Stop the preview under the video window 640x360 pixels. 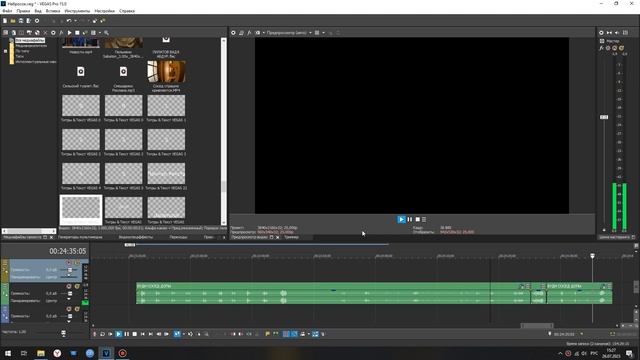(418, 220)
